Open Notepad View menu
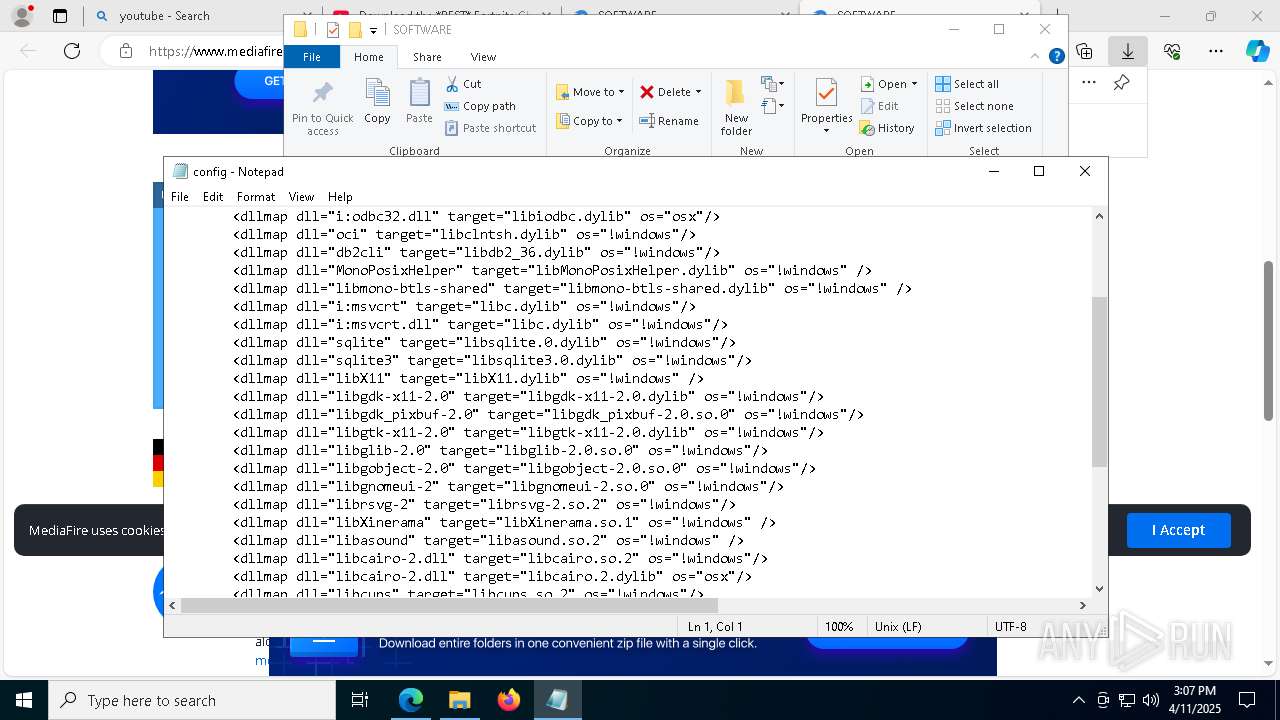 (x=301, y=197)
